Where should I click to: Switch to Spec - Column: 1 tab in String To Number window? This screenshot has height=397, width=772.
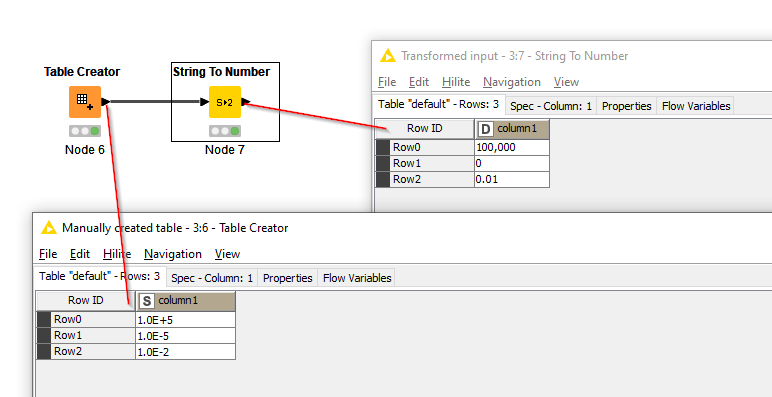click(x=551, y=106)
